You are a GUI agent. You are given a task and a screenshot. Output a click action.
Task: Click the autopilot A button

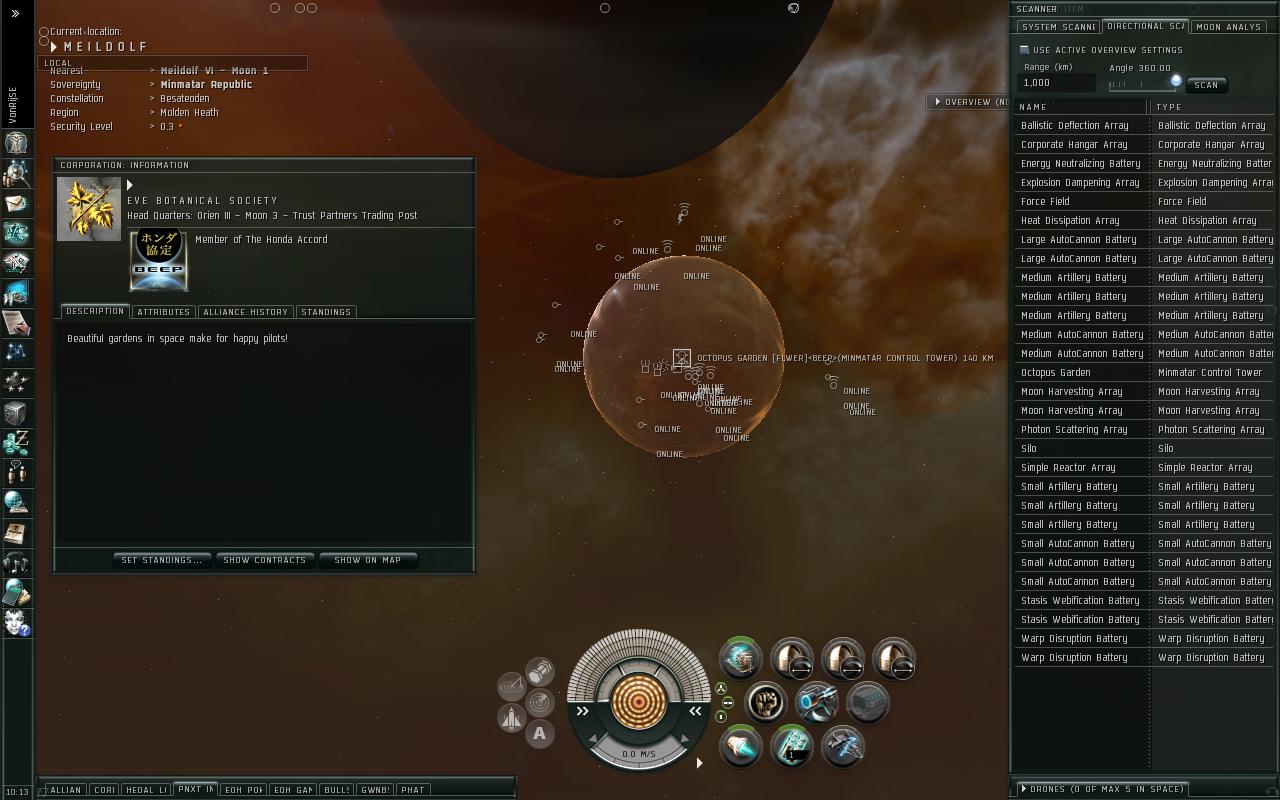point(540,734)
